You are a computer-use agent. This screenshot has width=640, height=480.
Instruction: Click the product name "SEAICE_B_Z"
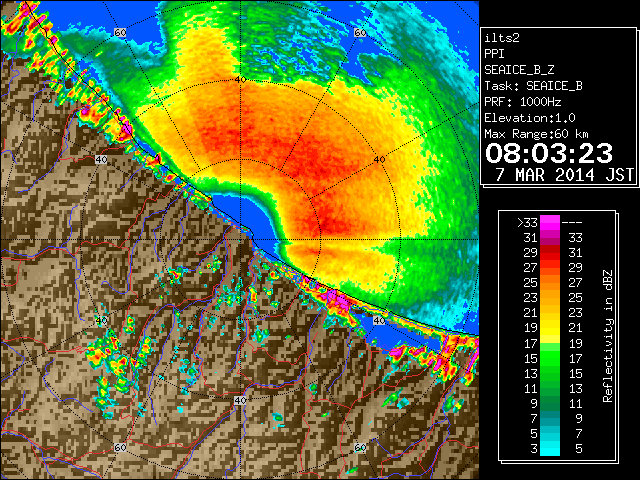[519, 70]
